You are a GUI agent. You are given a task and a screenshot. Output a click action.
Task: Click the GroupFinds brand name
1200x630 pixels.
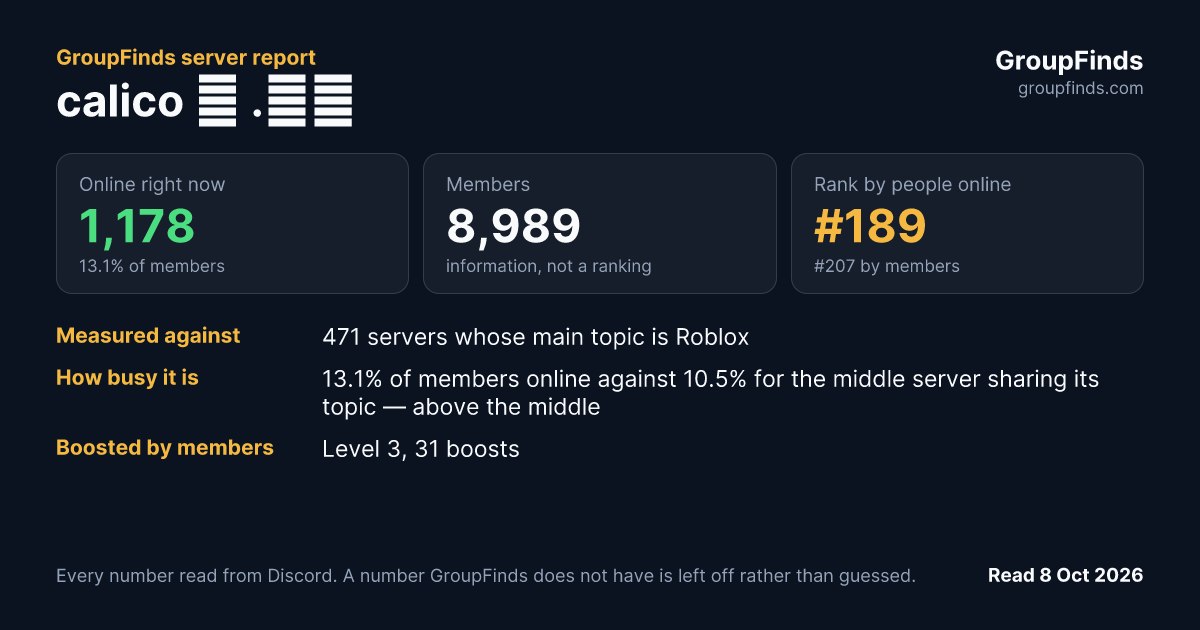[x=1069, y=61]
